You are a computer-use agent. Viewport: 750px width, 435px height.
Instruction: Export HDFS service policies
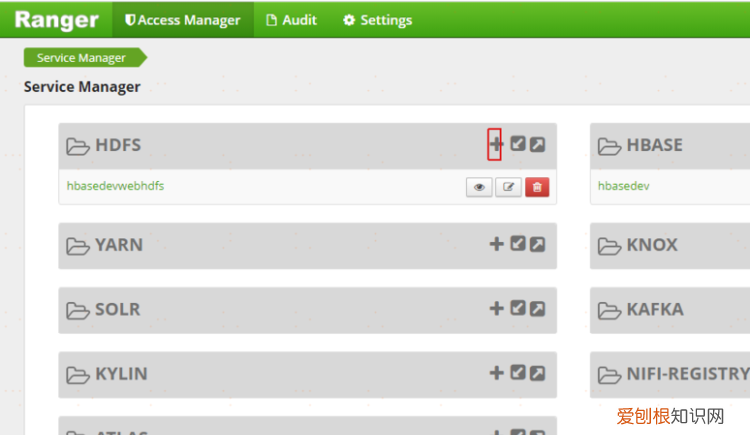point(538,144)
